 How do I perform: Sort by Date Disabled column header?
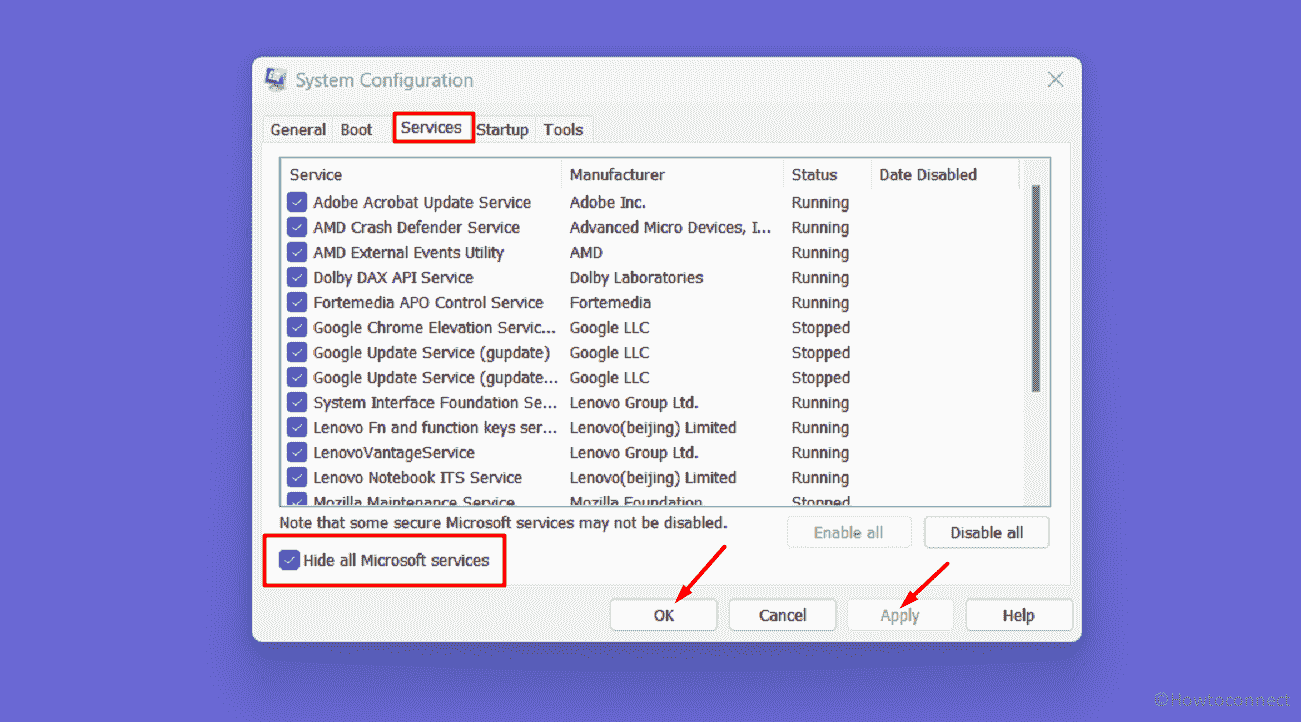pyautogui.click(x=945, y=174)
